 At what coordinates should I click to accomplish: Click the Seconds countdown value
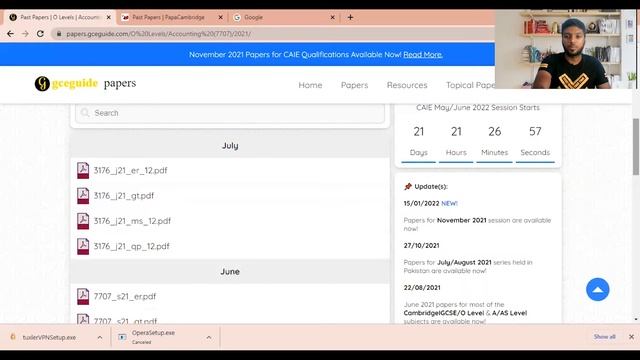tap(535, 131)
